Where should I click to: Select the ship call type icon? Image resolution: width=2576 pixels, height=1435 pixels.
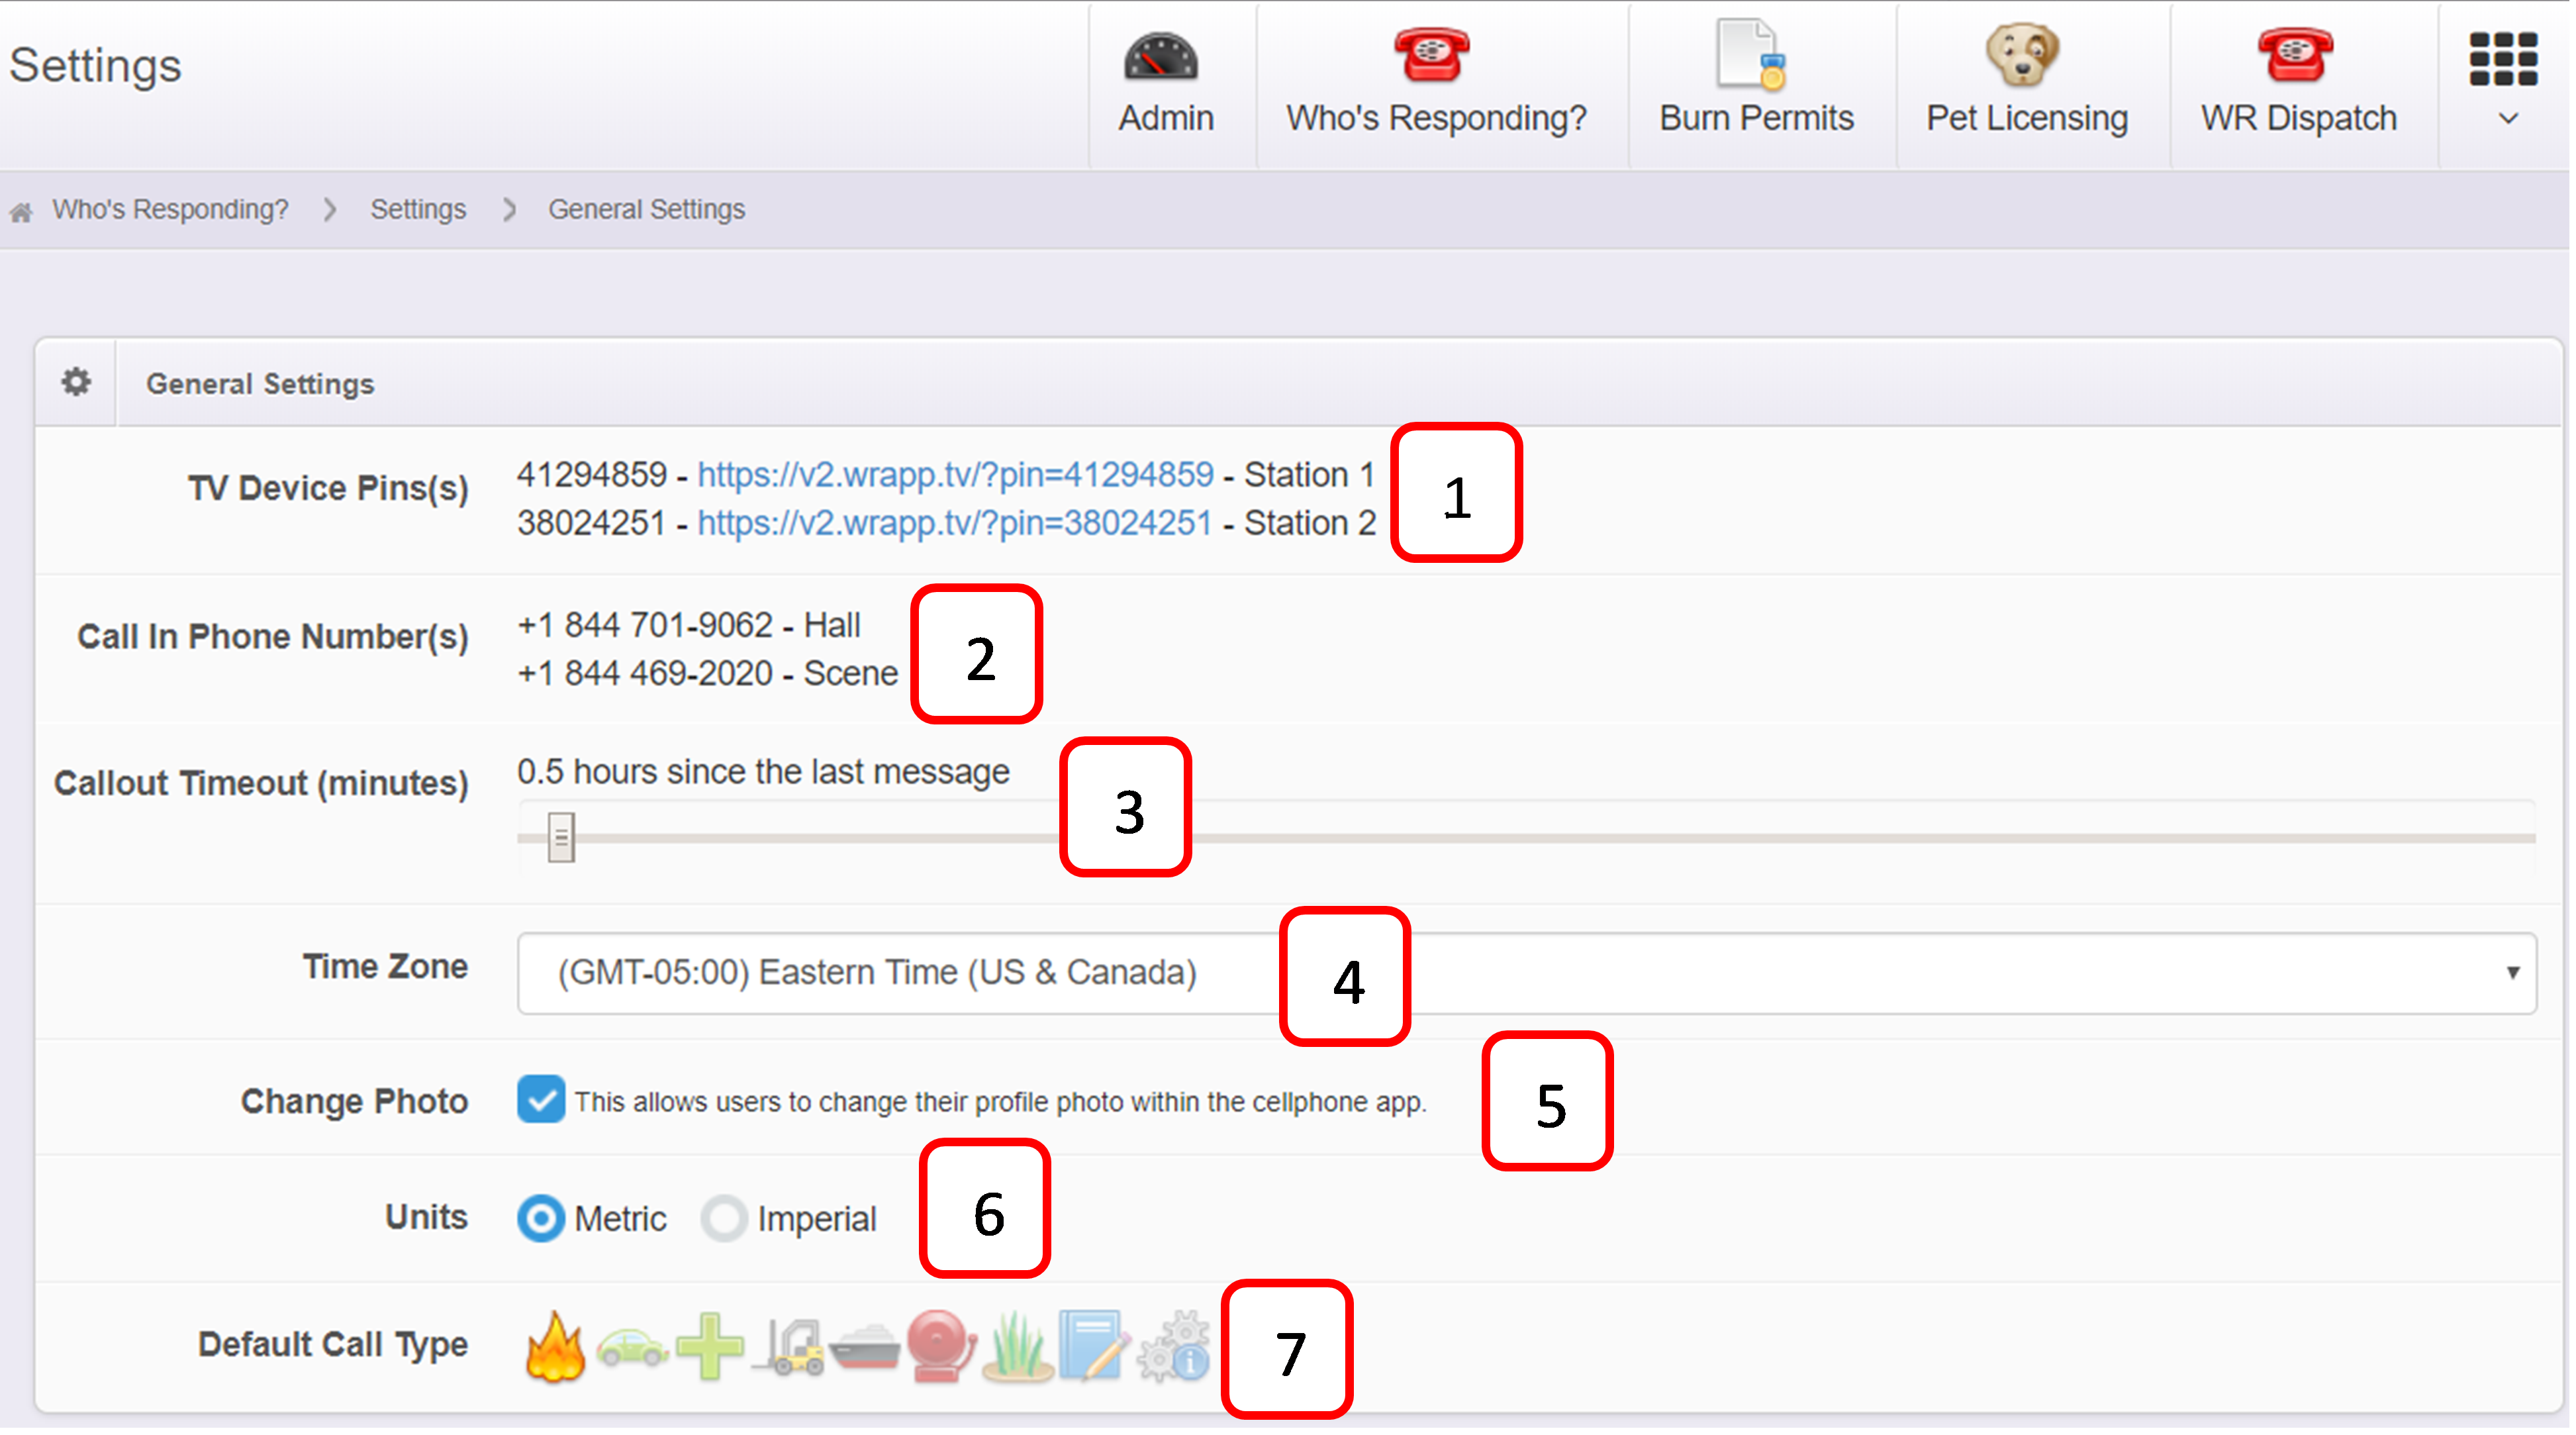click(866, 1348)
